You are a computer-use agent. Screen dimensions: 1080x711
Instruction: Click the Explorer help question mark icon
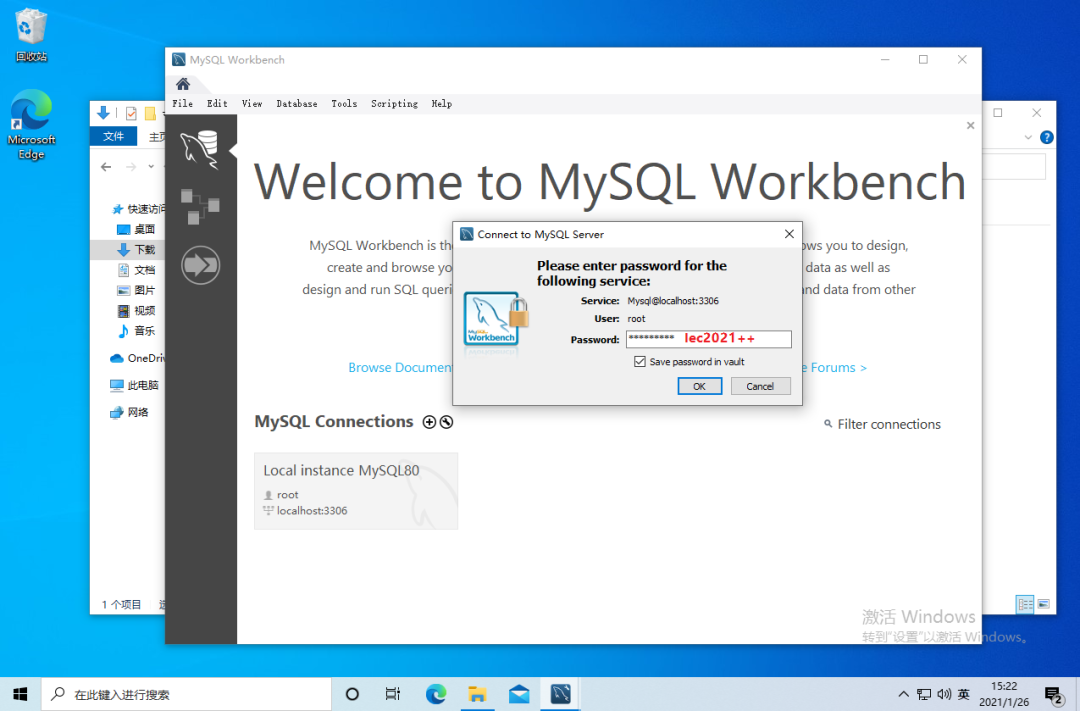pyautogui.click(x=1046, y=137)
